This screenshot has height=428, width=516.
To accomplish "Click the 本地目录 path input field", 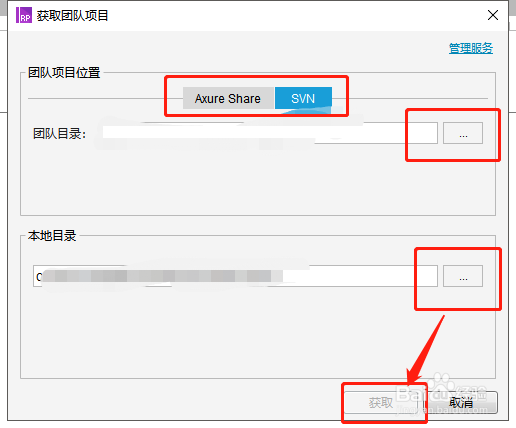I will [235, 276].
